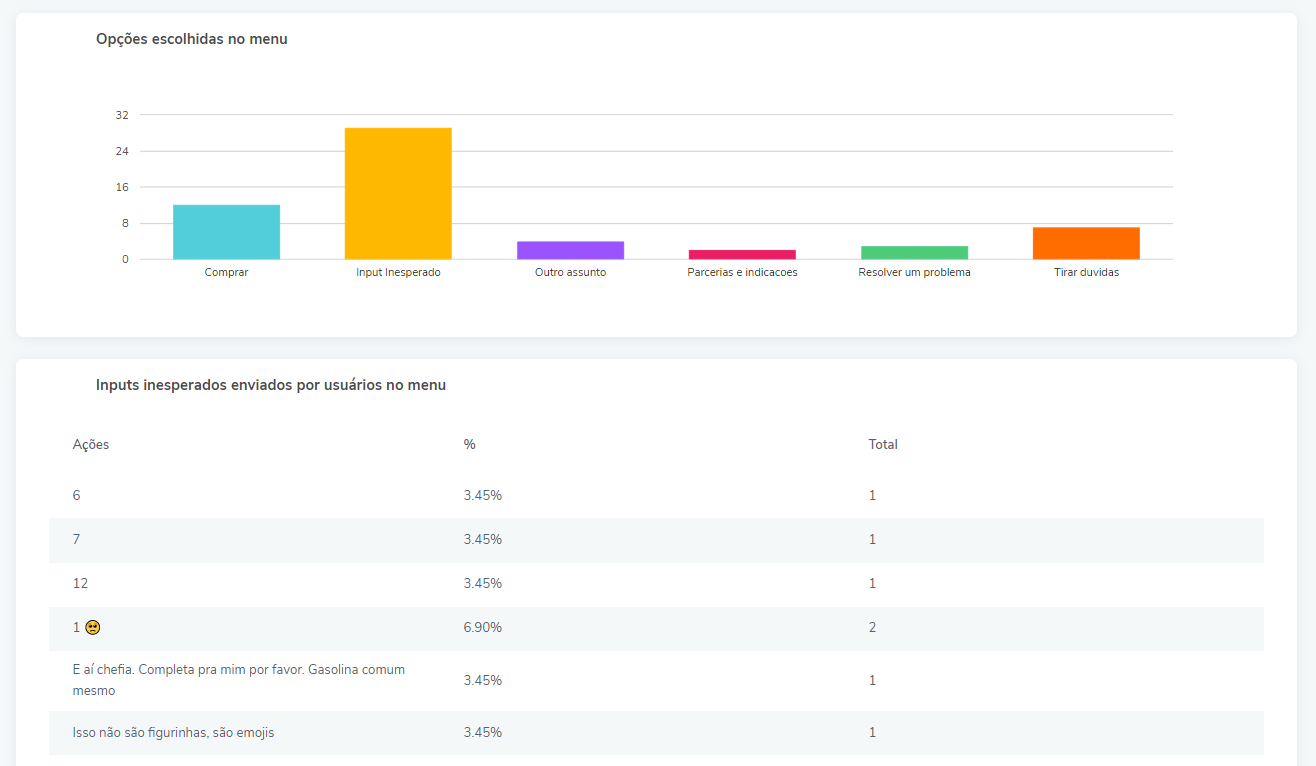The width and height of the screenshot is (1316, 766).
Task: Click the y-axis value 16
Action: pyautogui.click(x=122, y=187)
